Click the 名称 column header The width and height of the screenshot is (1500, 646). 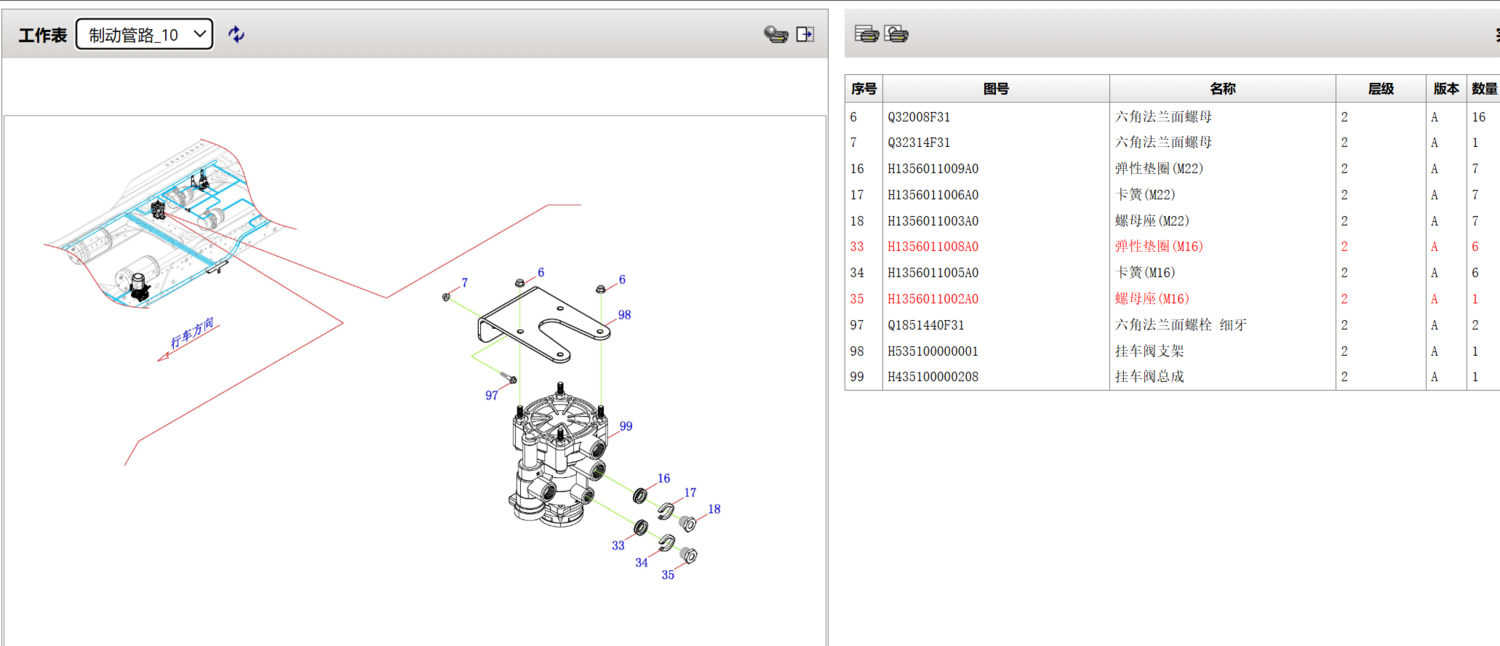(x=1222, y=89)
